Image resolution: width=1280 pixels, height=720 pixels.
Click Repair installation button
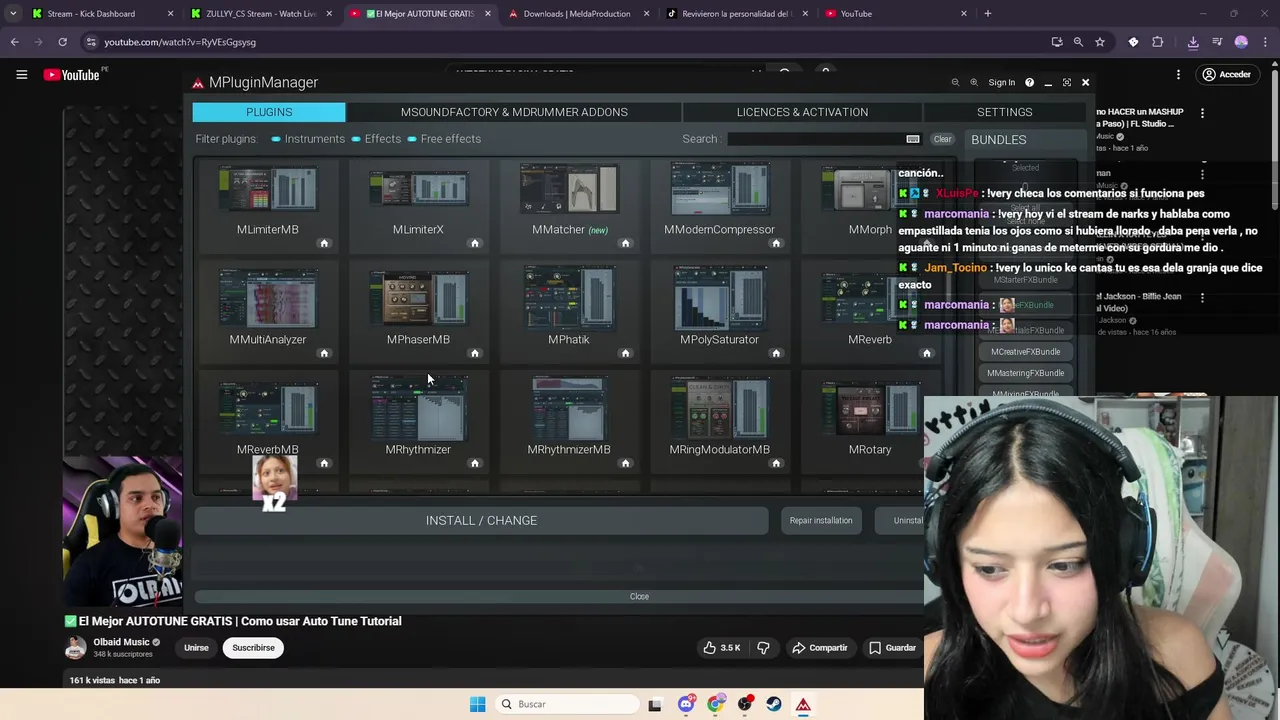coord(821,520)
